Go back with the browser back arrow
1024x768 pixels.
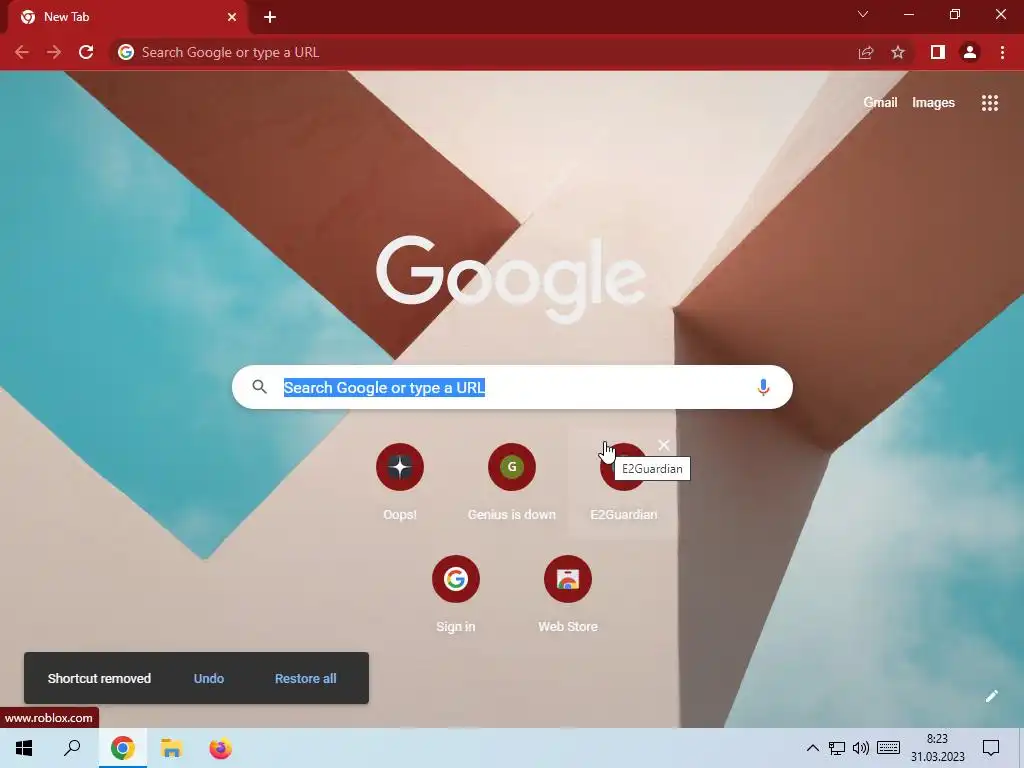(22, 52)
